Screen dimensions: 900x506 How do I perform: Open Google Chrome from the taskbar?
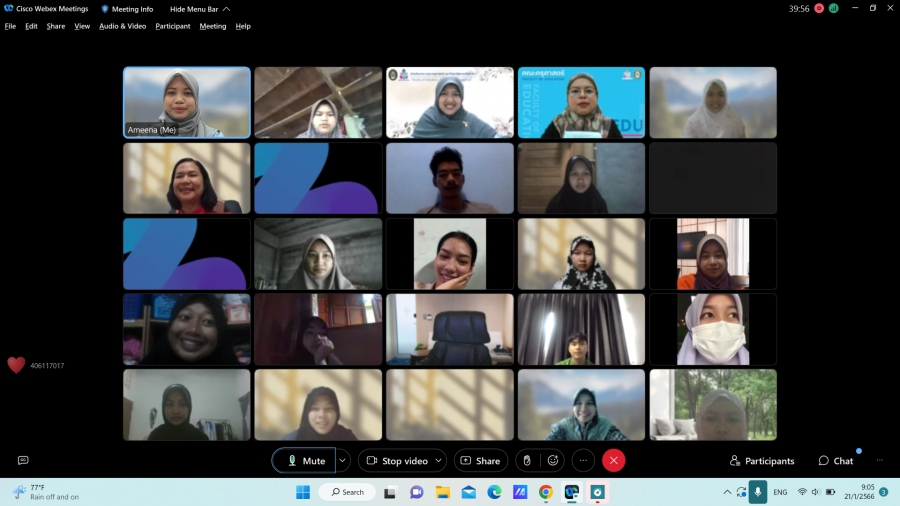[546, 492]
